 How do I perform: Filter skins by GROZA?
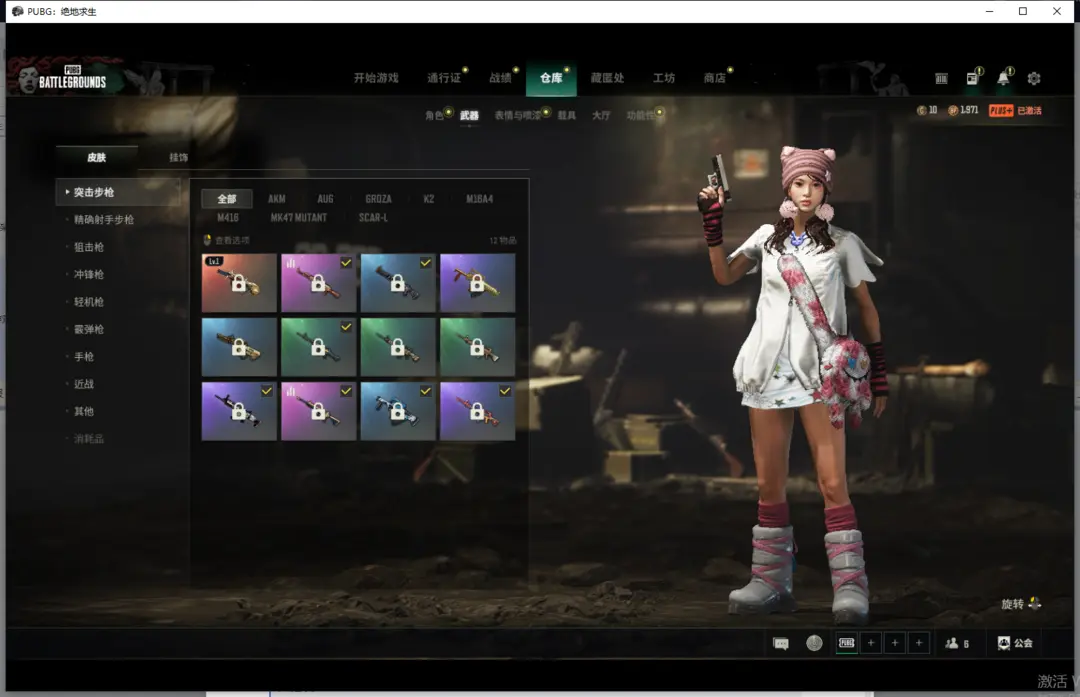click(379, 199)
